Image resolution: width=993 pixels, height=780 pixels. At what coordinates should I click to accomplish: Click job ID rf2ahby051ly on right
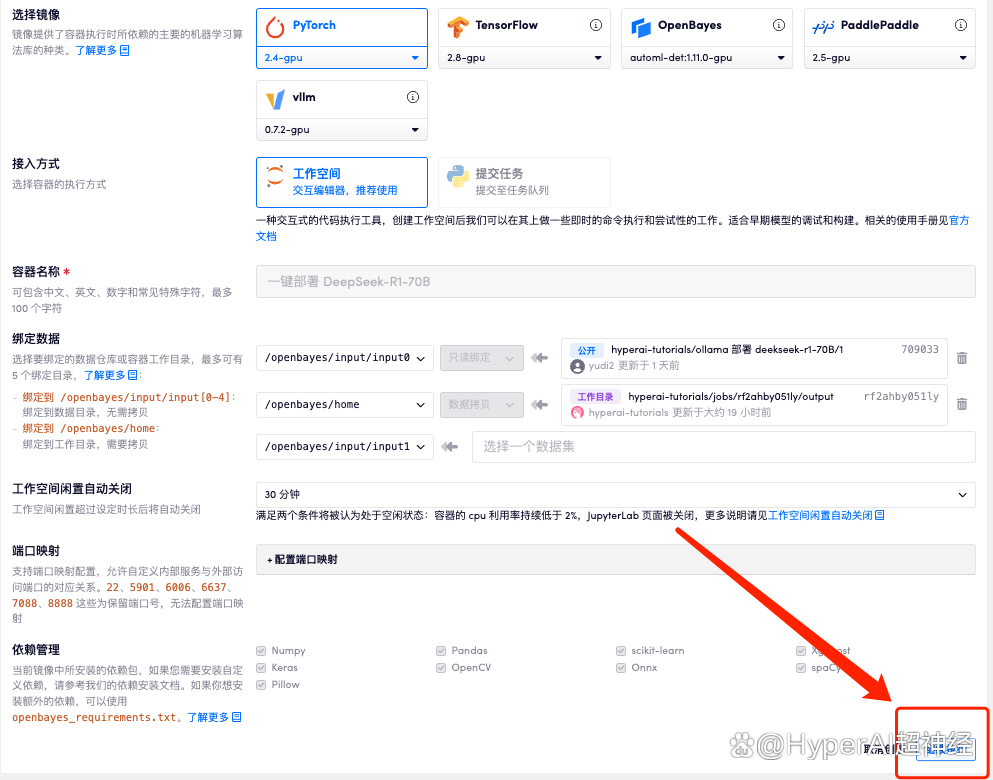(901, 396)
